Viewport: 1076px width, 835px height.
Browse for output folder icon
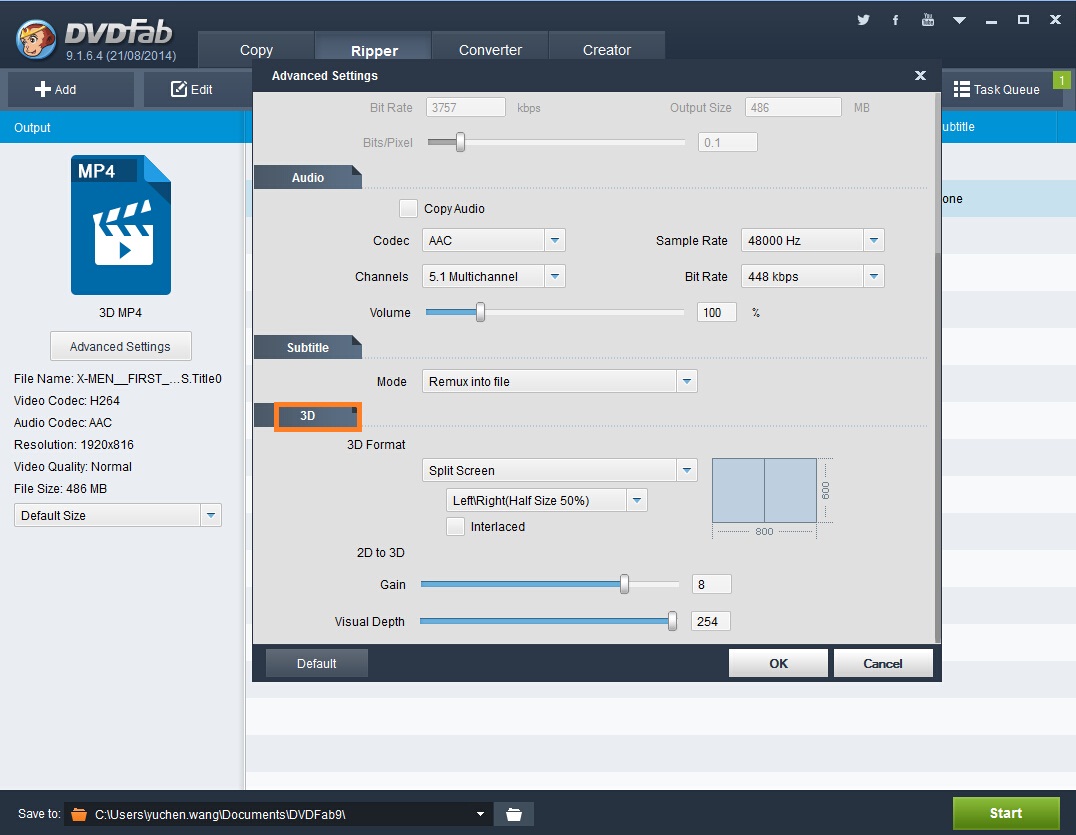pyautogui.click(x=514, y=814)
